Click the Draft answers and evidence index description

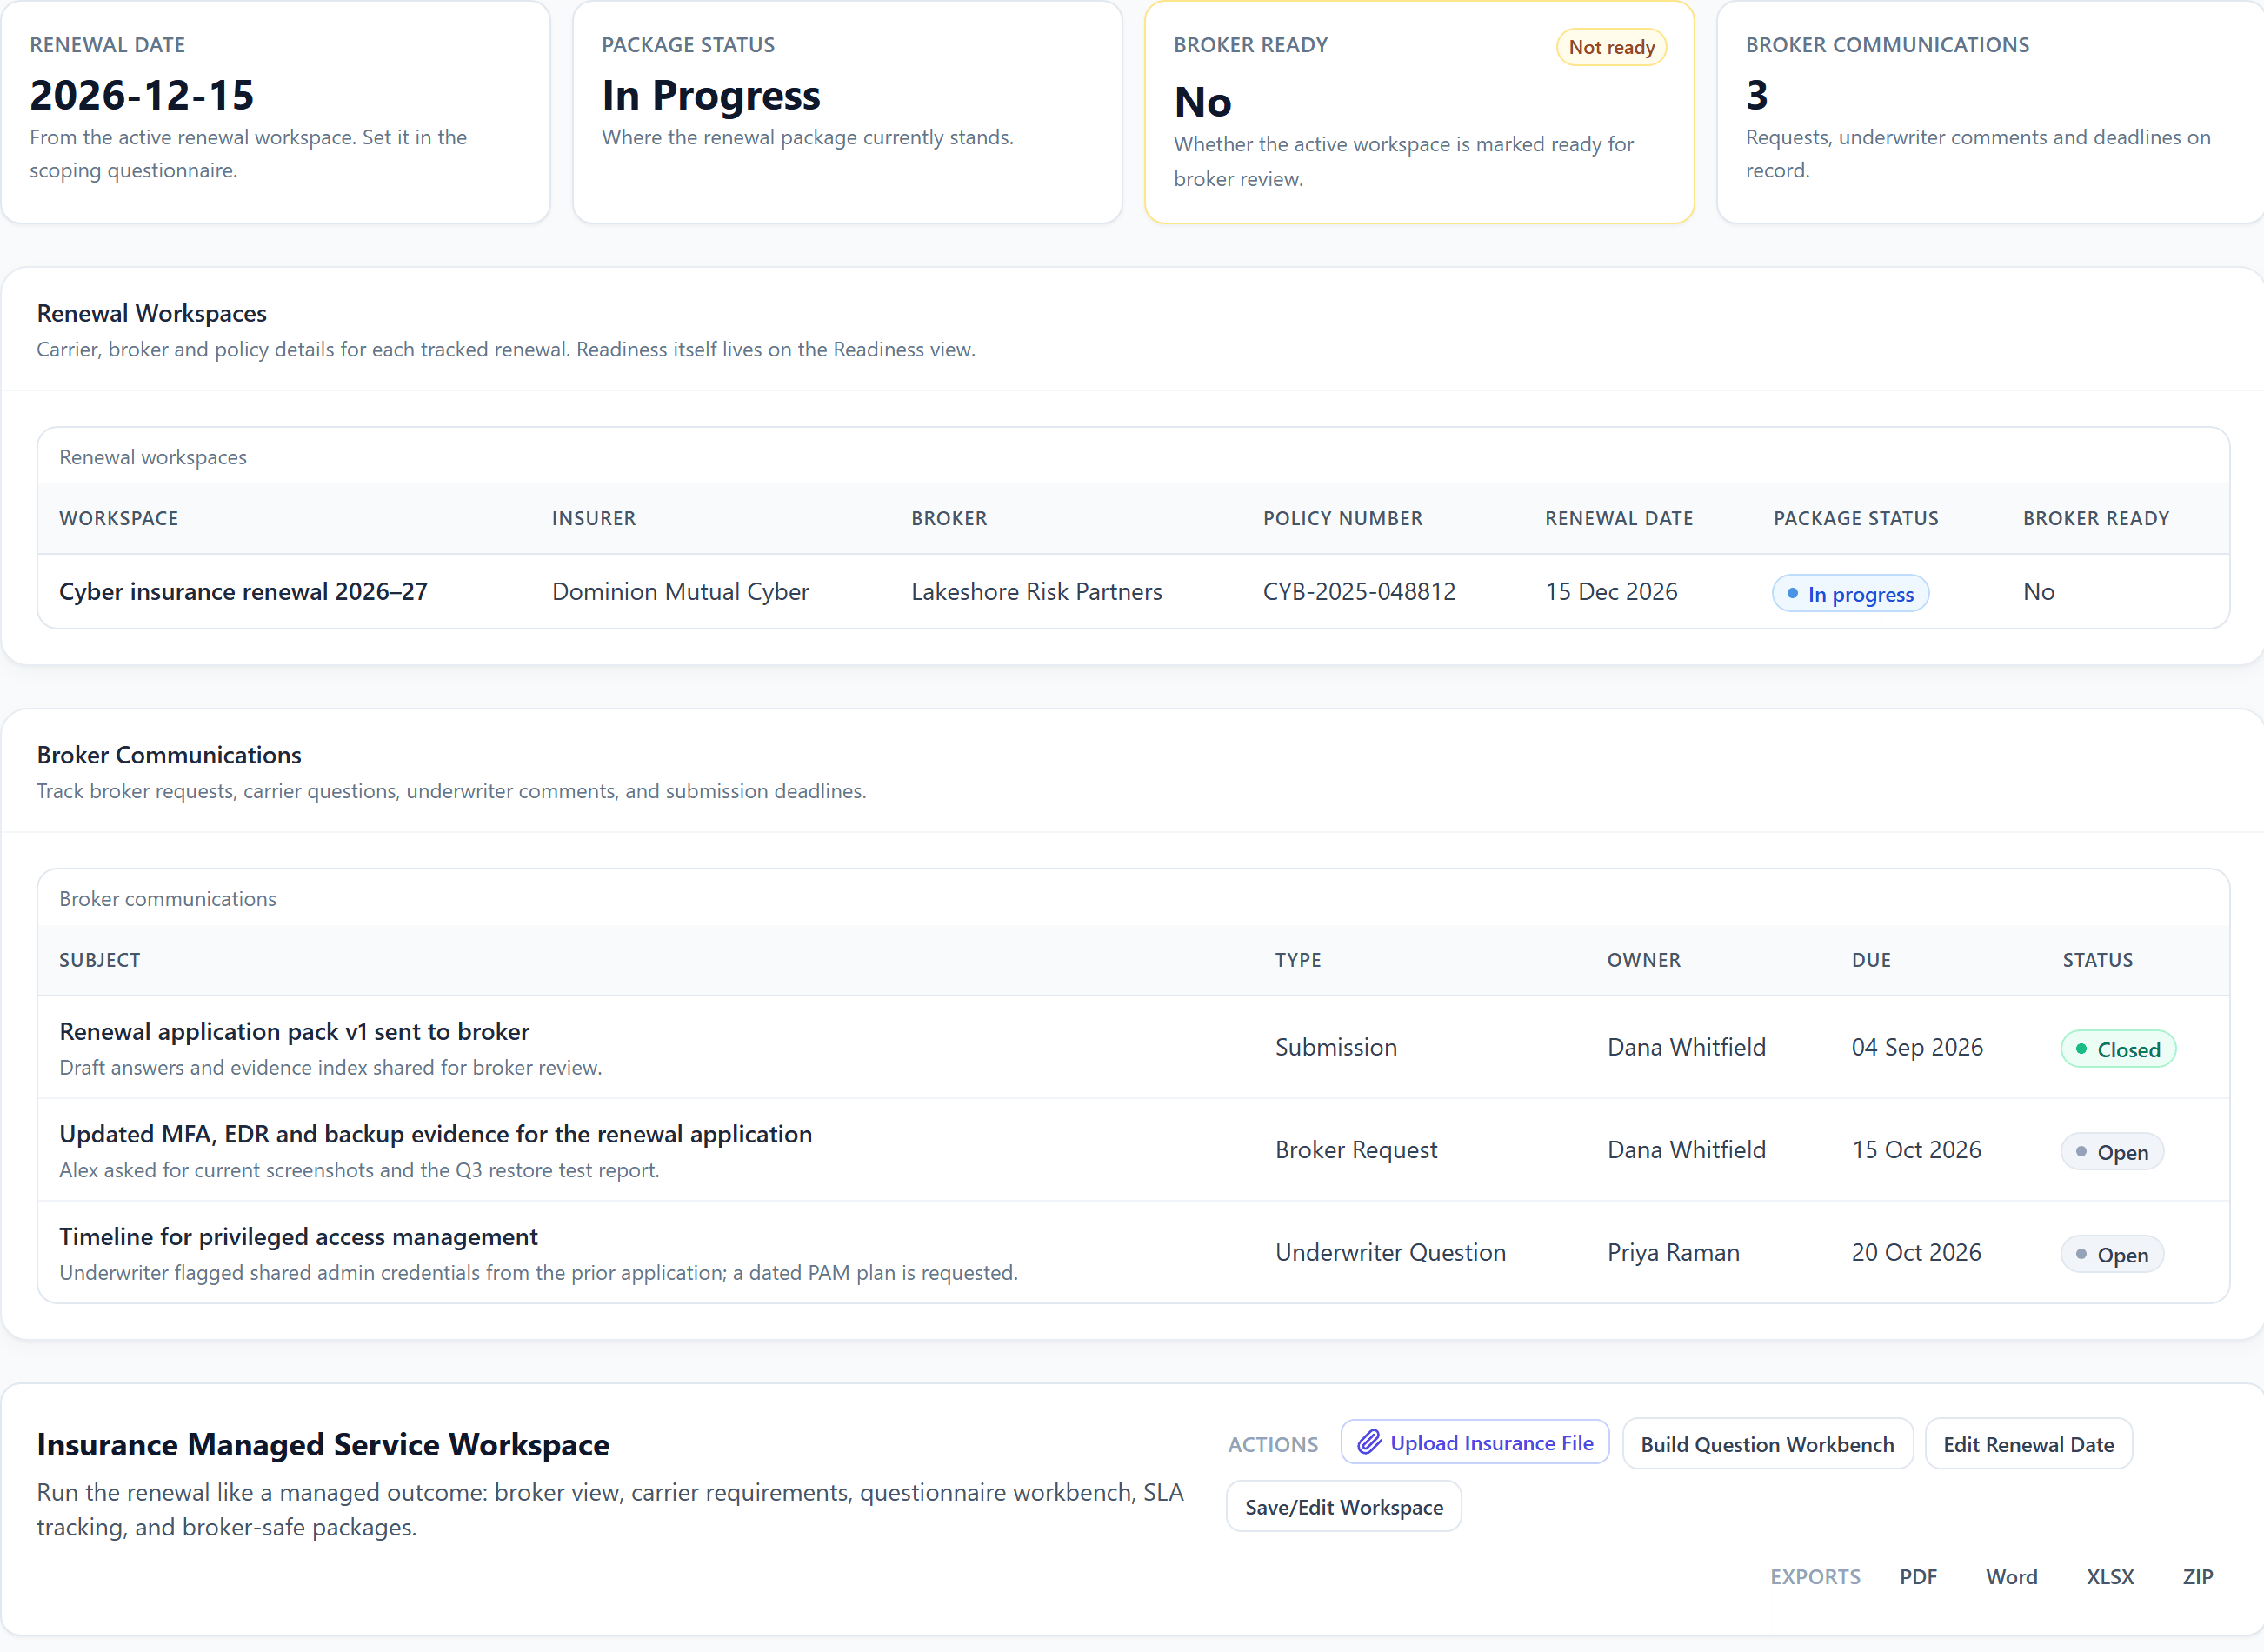click(330, 1068)
